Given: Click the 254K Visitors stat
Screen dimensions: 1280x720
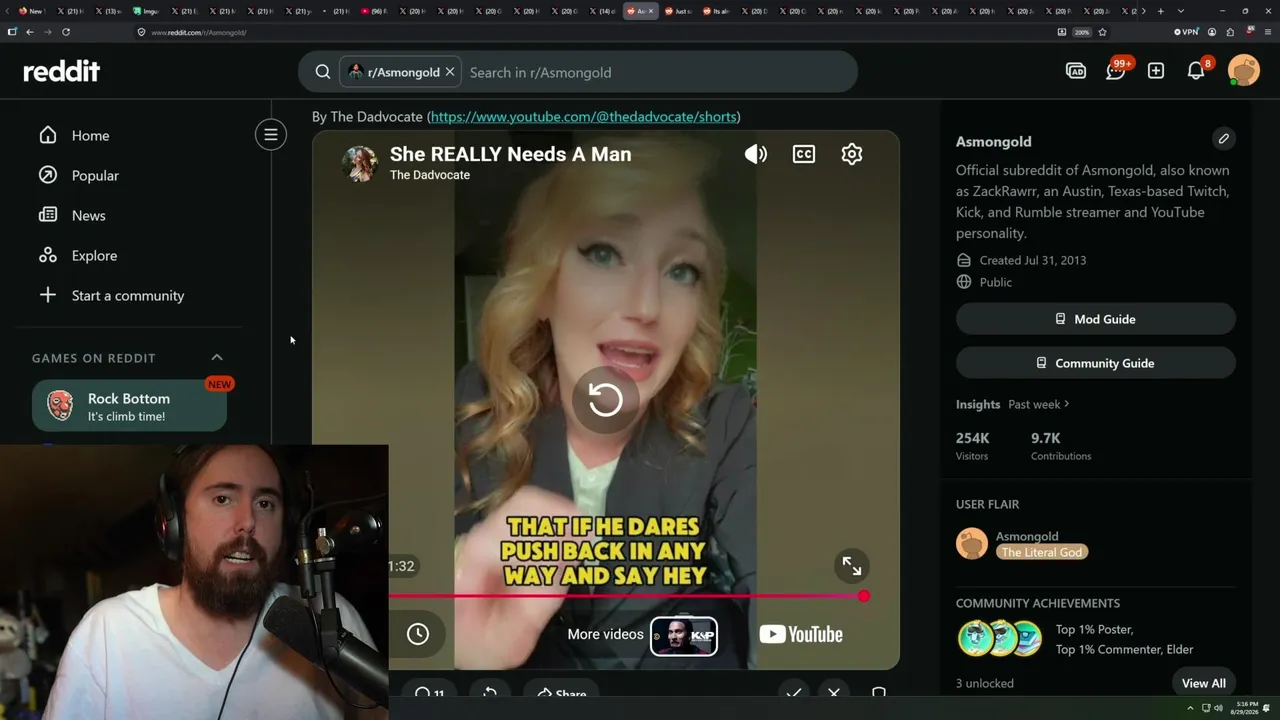Looking at the screenshot, I should point(973,446).
